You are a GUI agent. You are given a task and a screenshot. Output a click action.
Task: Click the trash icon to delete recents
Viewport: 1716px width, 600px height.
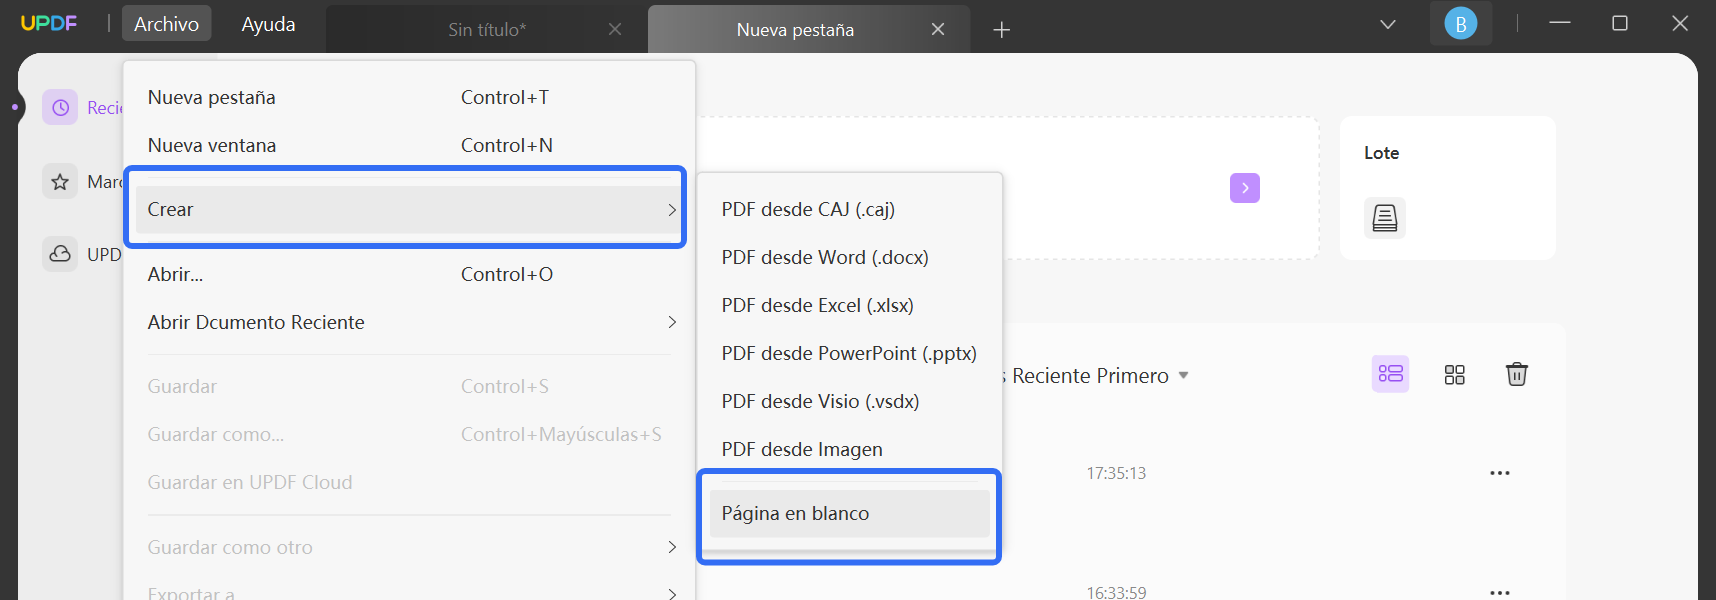[1517, 373]
